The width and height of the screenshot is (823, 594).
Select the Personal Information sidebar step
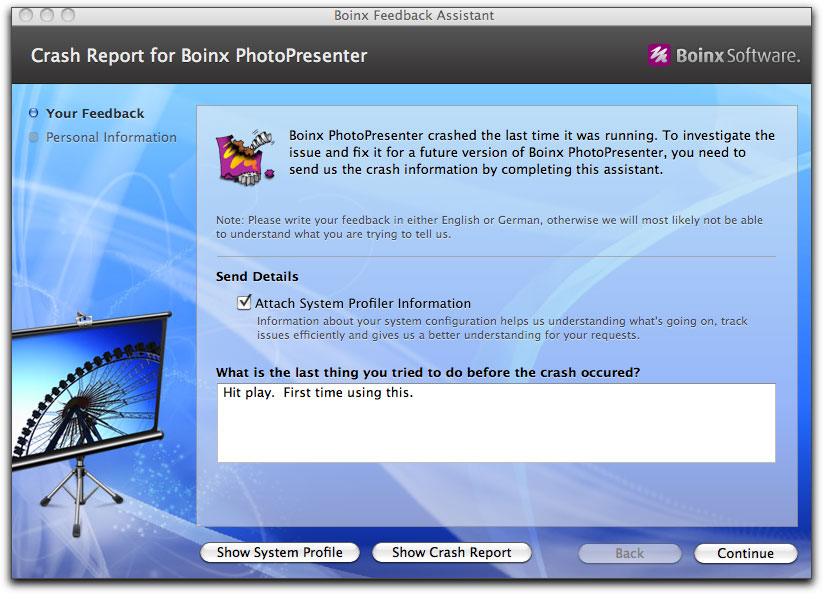click(x=111, y=138)
